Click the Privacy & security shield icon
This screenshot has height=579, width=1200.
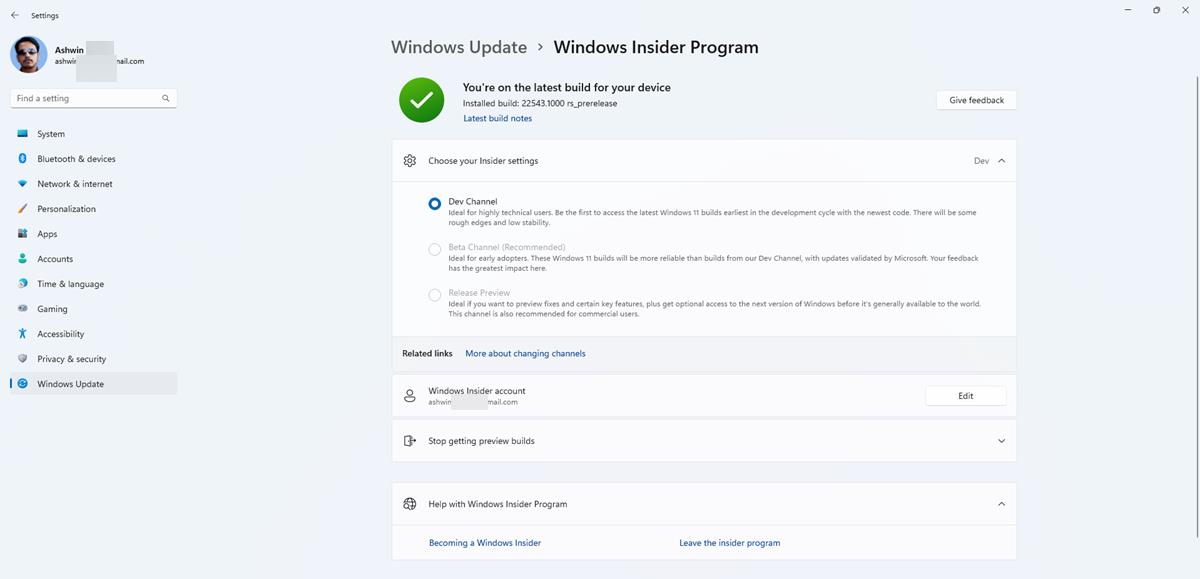tap(22, 358)
